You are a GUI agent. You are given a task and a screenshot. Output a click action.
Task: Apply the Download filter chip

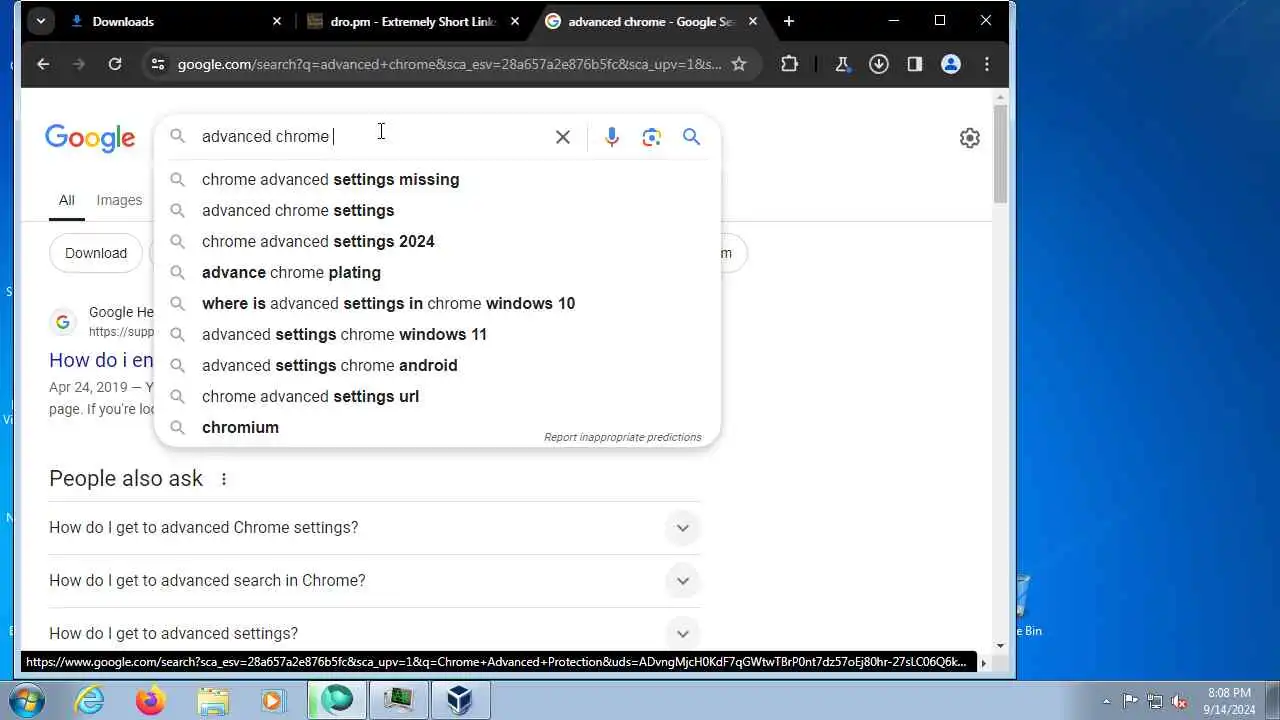(x=96, y=253)
